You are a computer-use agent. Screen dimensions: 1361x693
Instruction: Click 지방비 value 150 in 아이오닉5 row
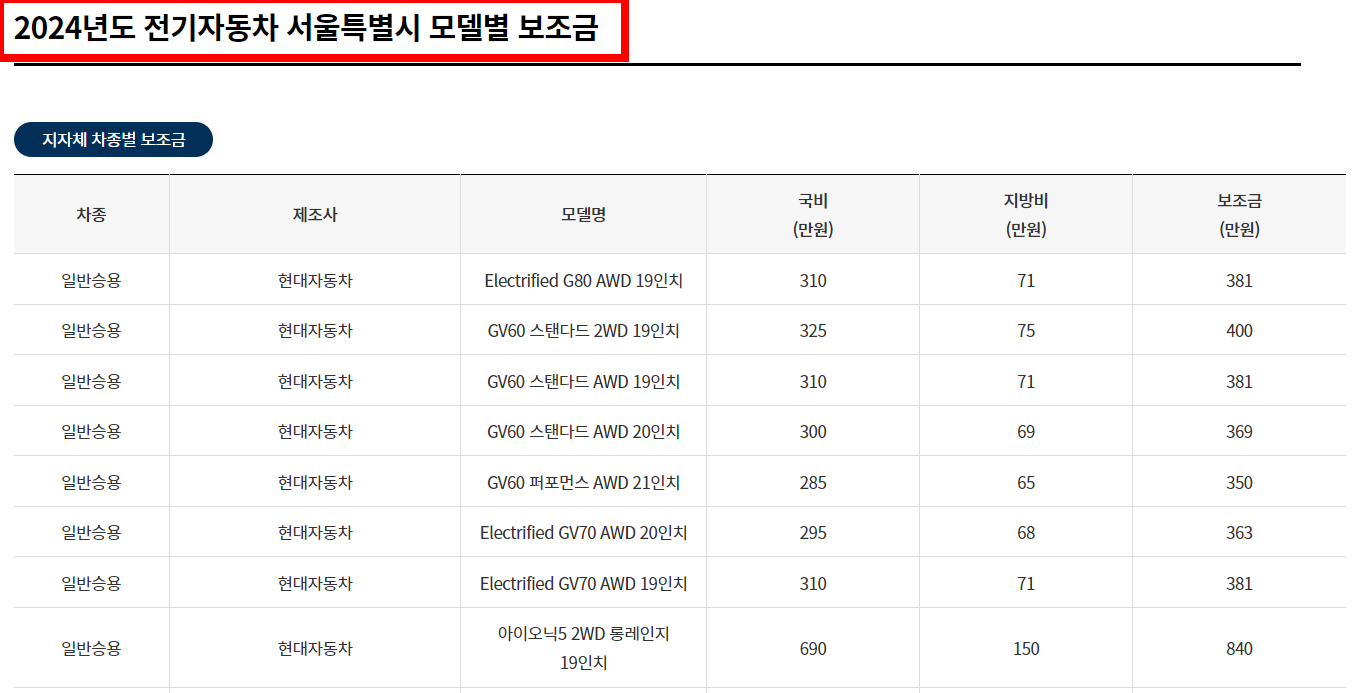coord(1026,649)
